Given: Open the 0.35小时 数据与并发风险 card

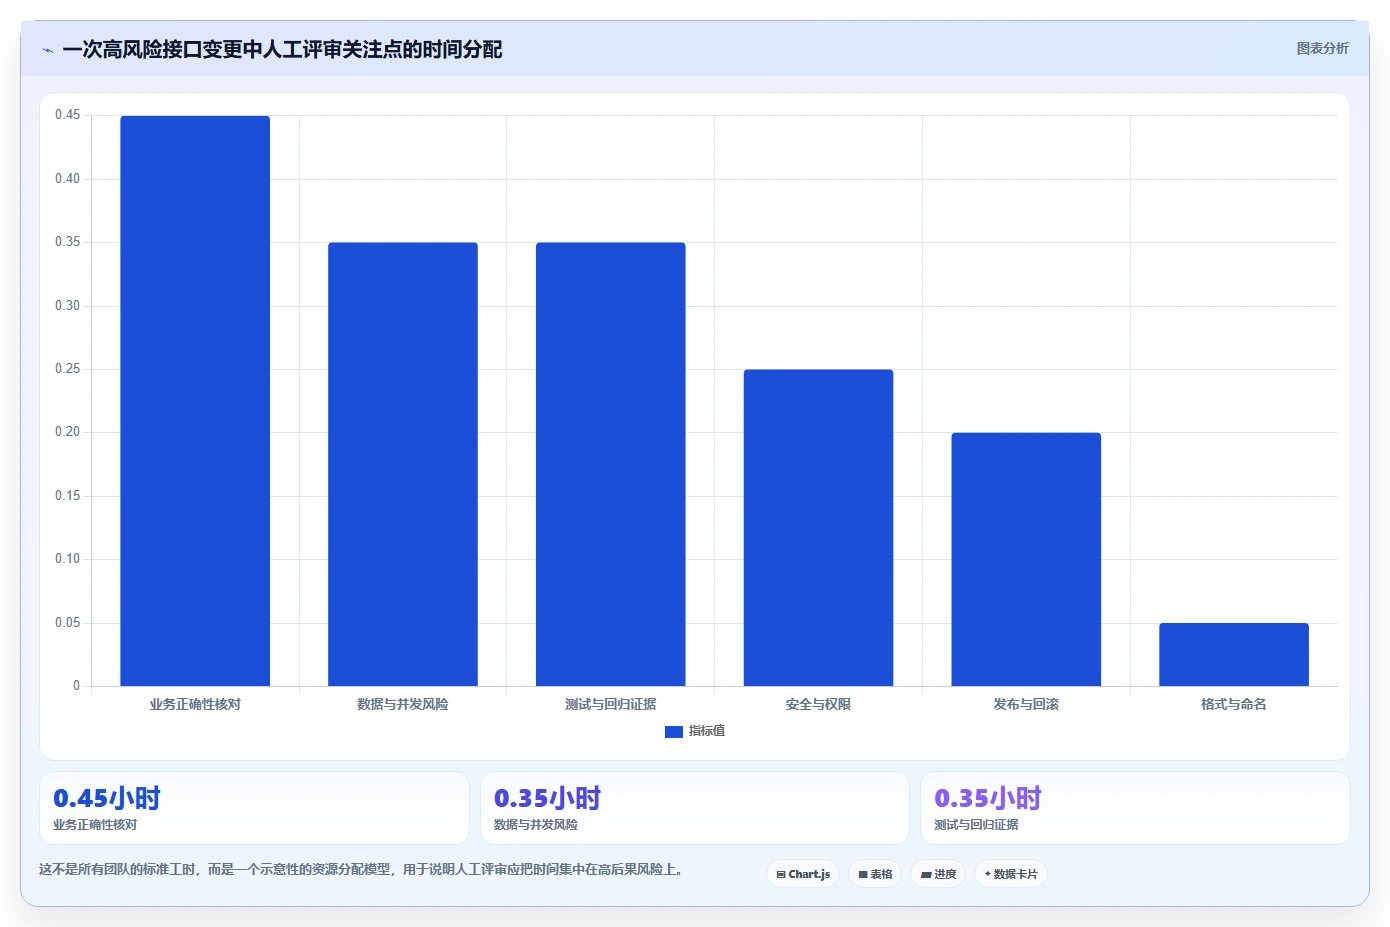Looking at the screenshot, I should point(695,808).
